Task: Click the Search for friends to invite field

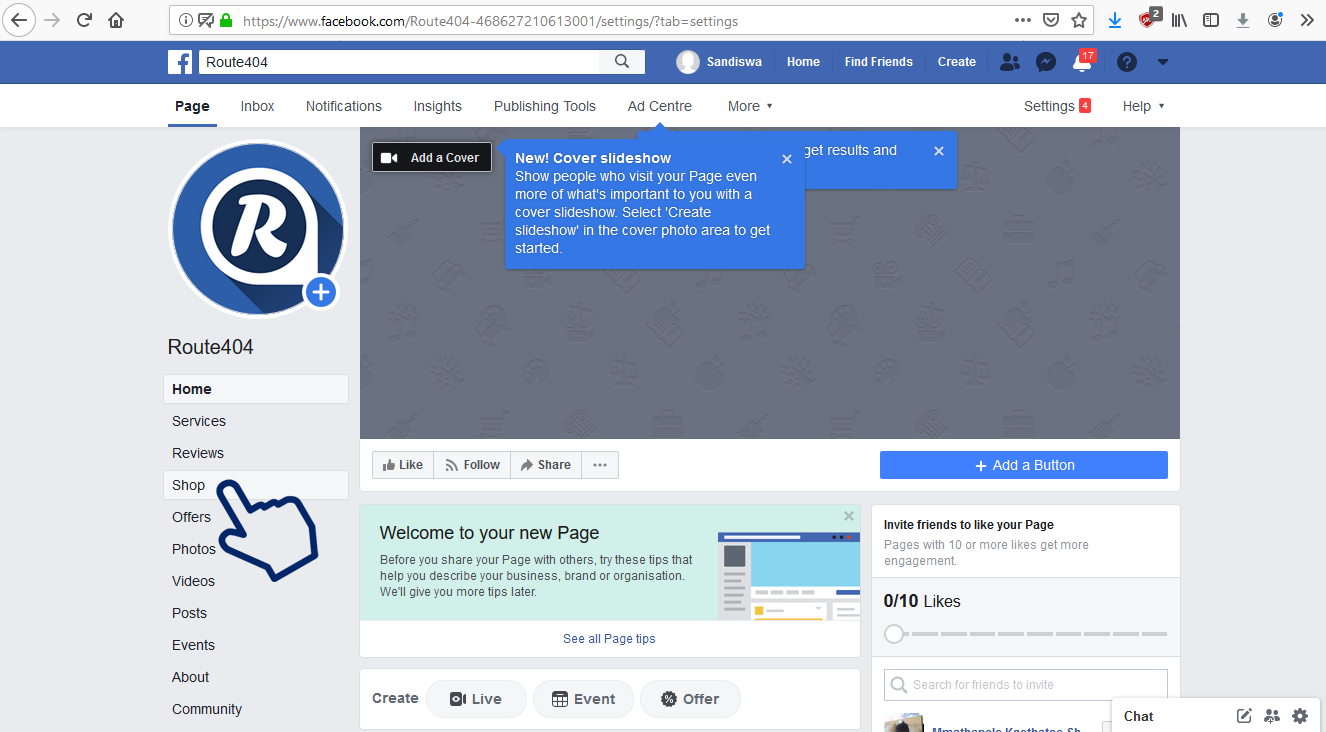Action: tap(1026, 685)
